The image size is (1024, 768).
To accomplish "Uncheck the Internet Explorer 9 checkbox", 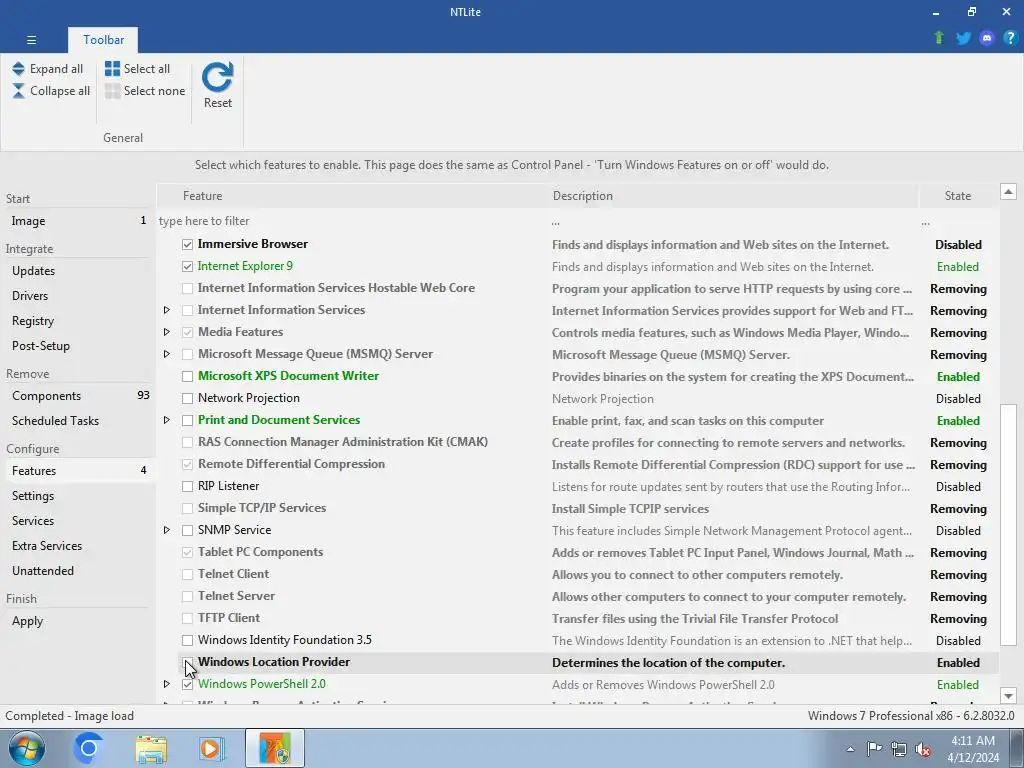I will click(x=187, y=266).
